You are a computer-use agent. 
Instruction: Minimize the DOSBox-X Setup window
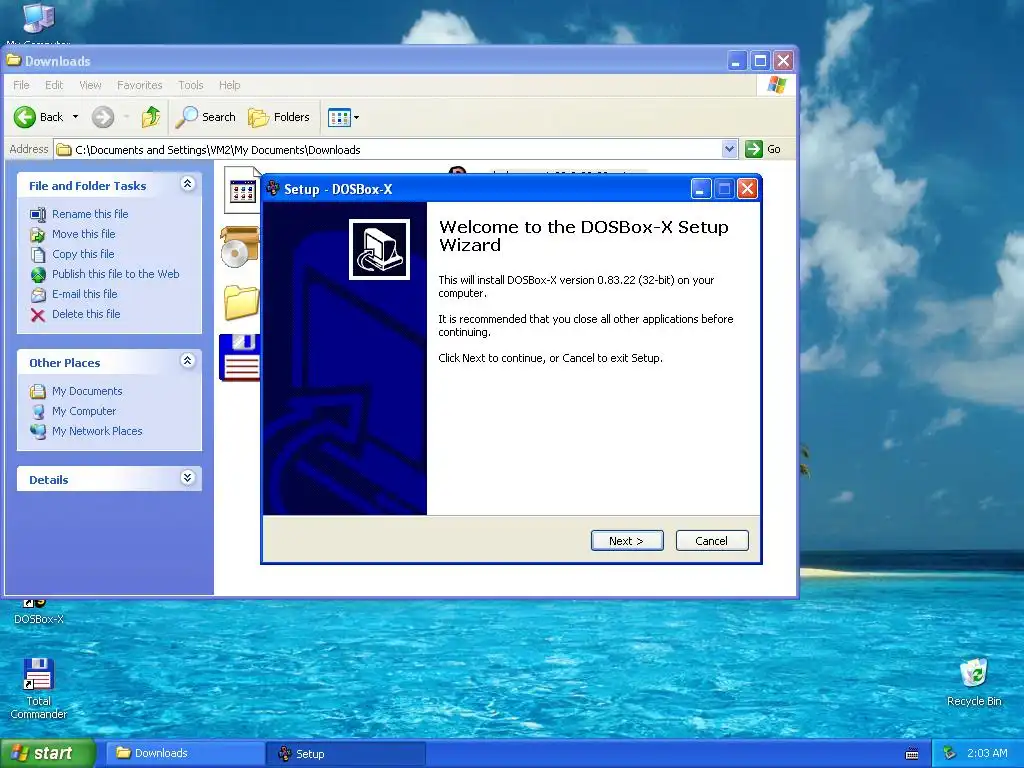700,189
